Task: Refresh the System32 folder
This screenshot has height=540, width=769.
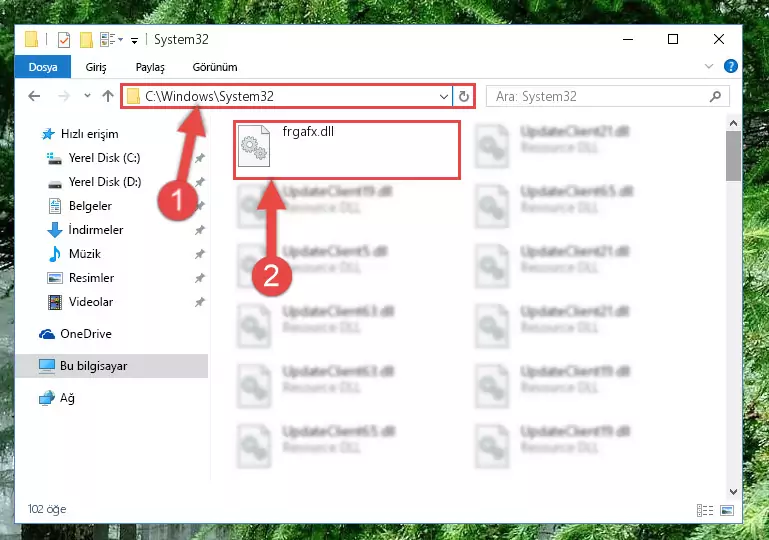Action: (x=463, y=97)
